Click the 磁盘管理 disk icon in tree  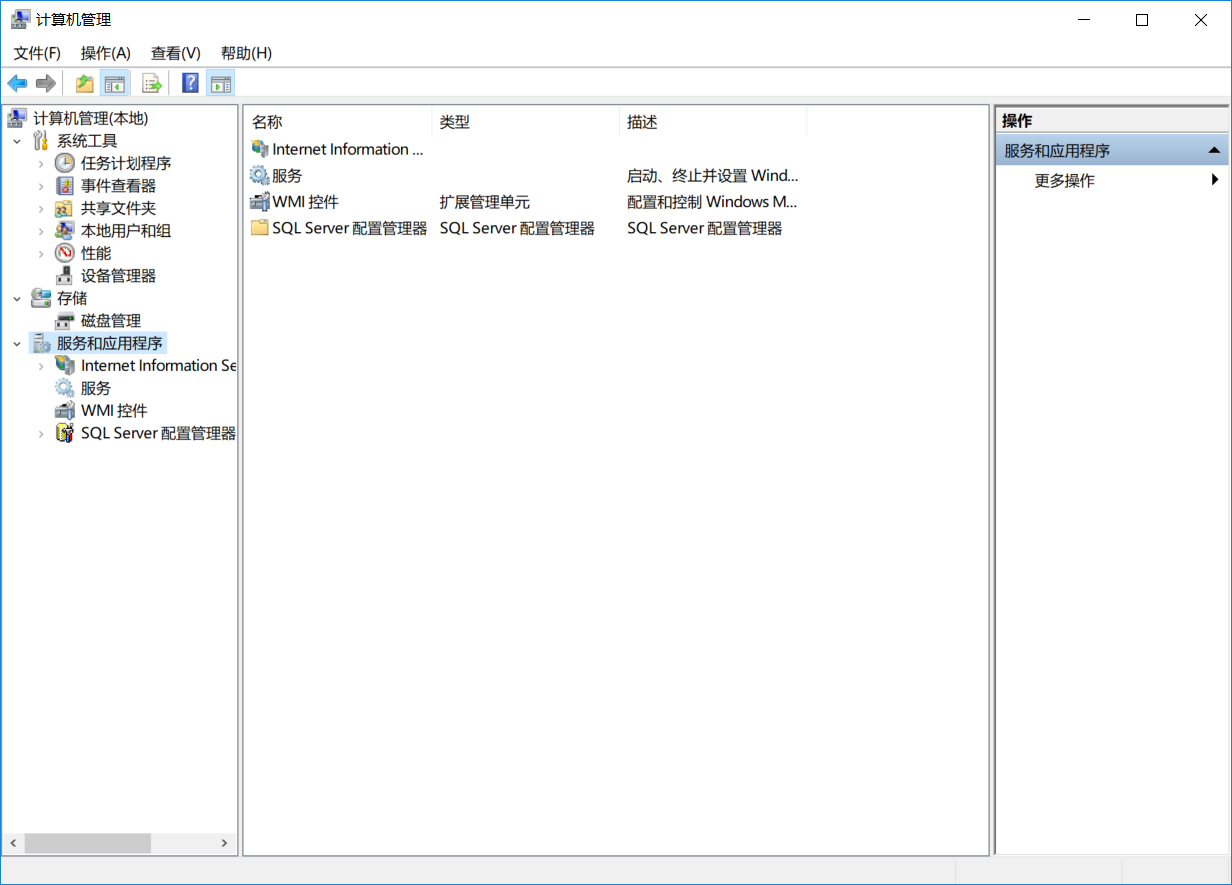pyautogui.click(x=65, y=321)
